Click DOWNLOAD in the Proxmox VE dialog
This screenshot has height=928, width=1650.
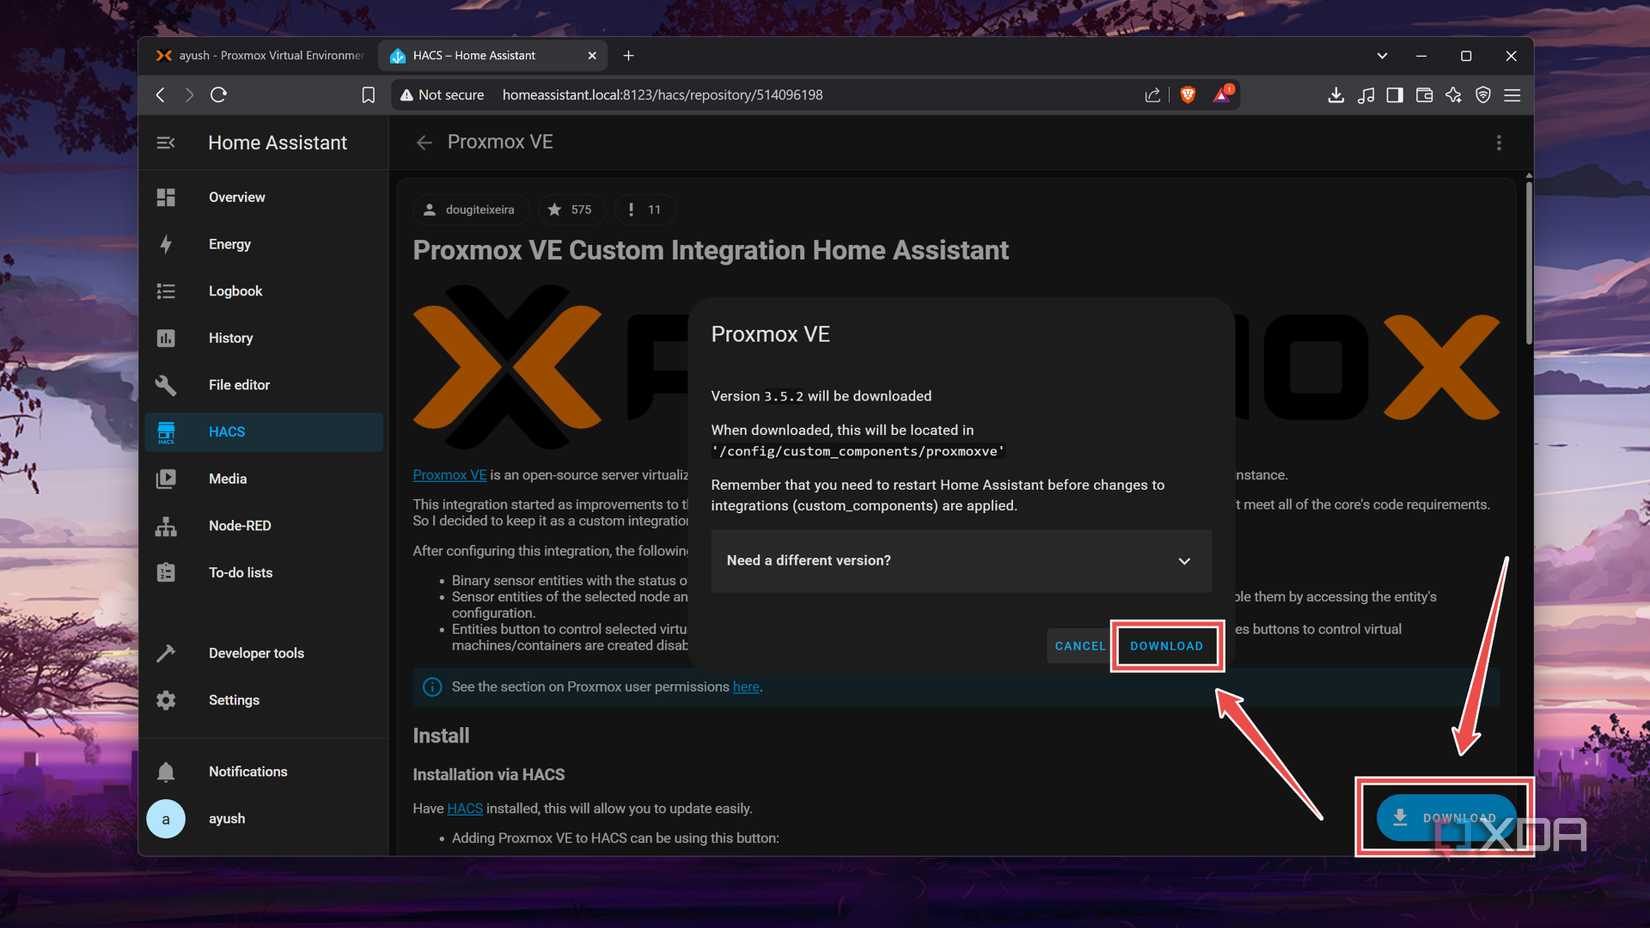1166,645
